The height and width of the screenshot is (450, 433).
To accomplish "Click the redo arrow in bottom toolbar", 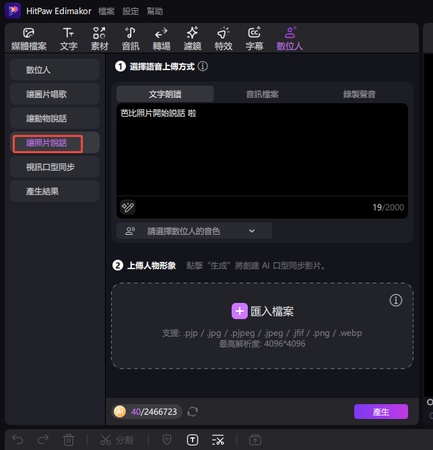I will point(43,440).
